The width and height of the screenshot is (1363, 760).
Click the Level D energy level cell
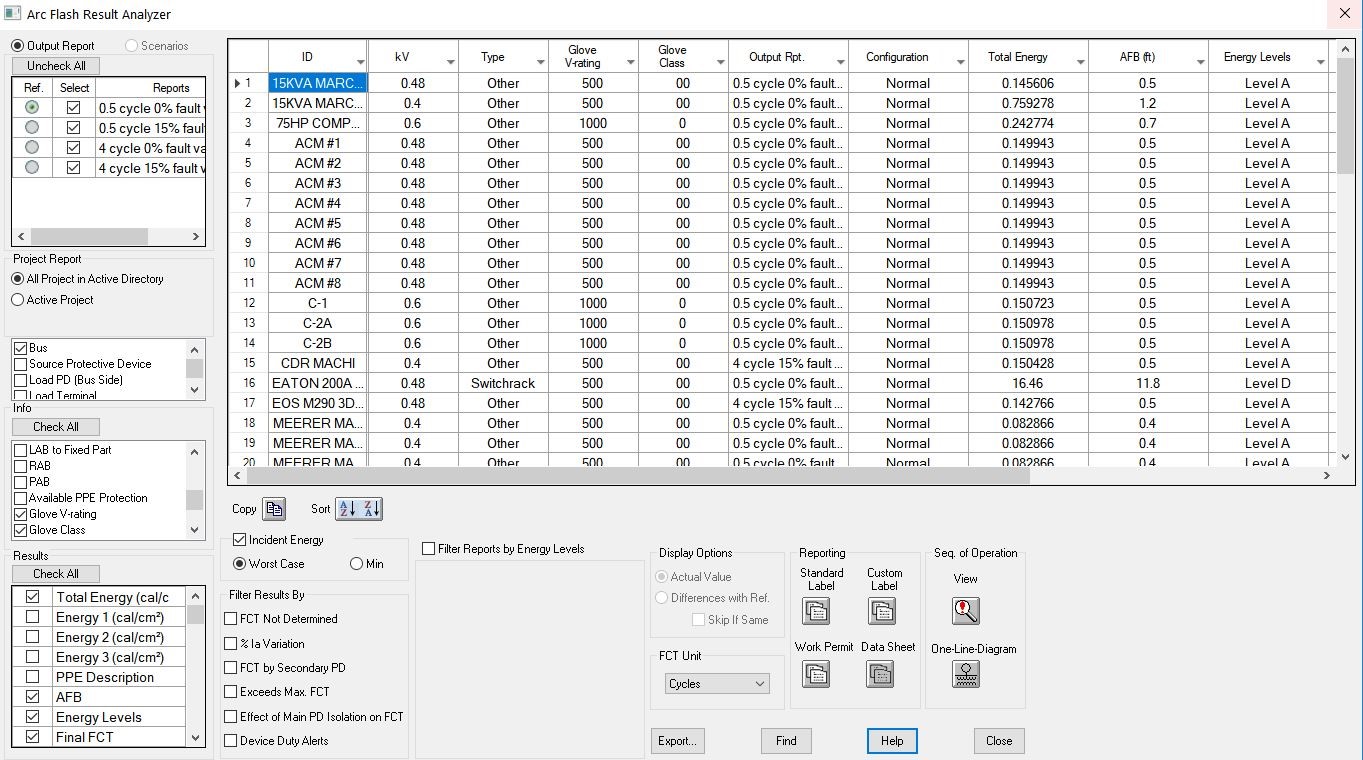[1267, 383]
